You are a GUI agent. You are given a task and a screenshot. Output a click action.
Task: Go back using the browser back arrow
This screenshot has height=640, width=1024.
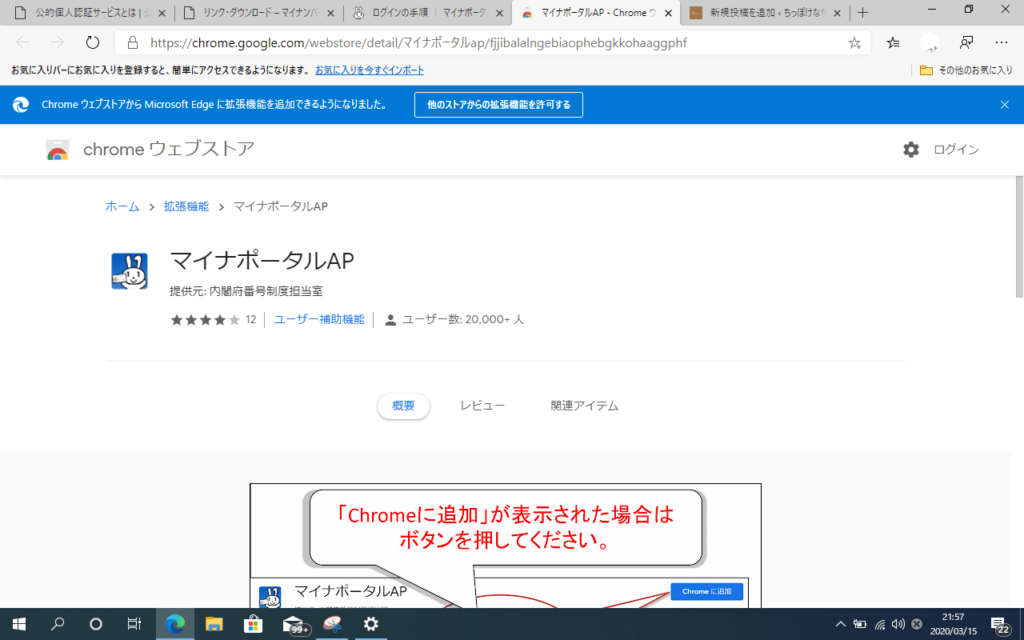coord(23,43)
